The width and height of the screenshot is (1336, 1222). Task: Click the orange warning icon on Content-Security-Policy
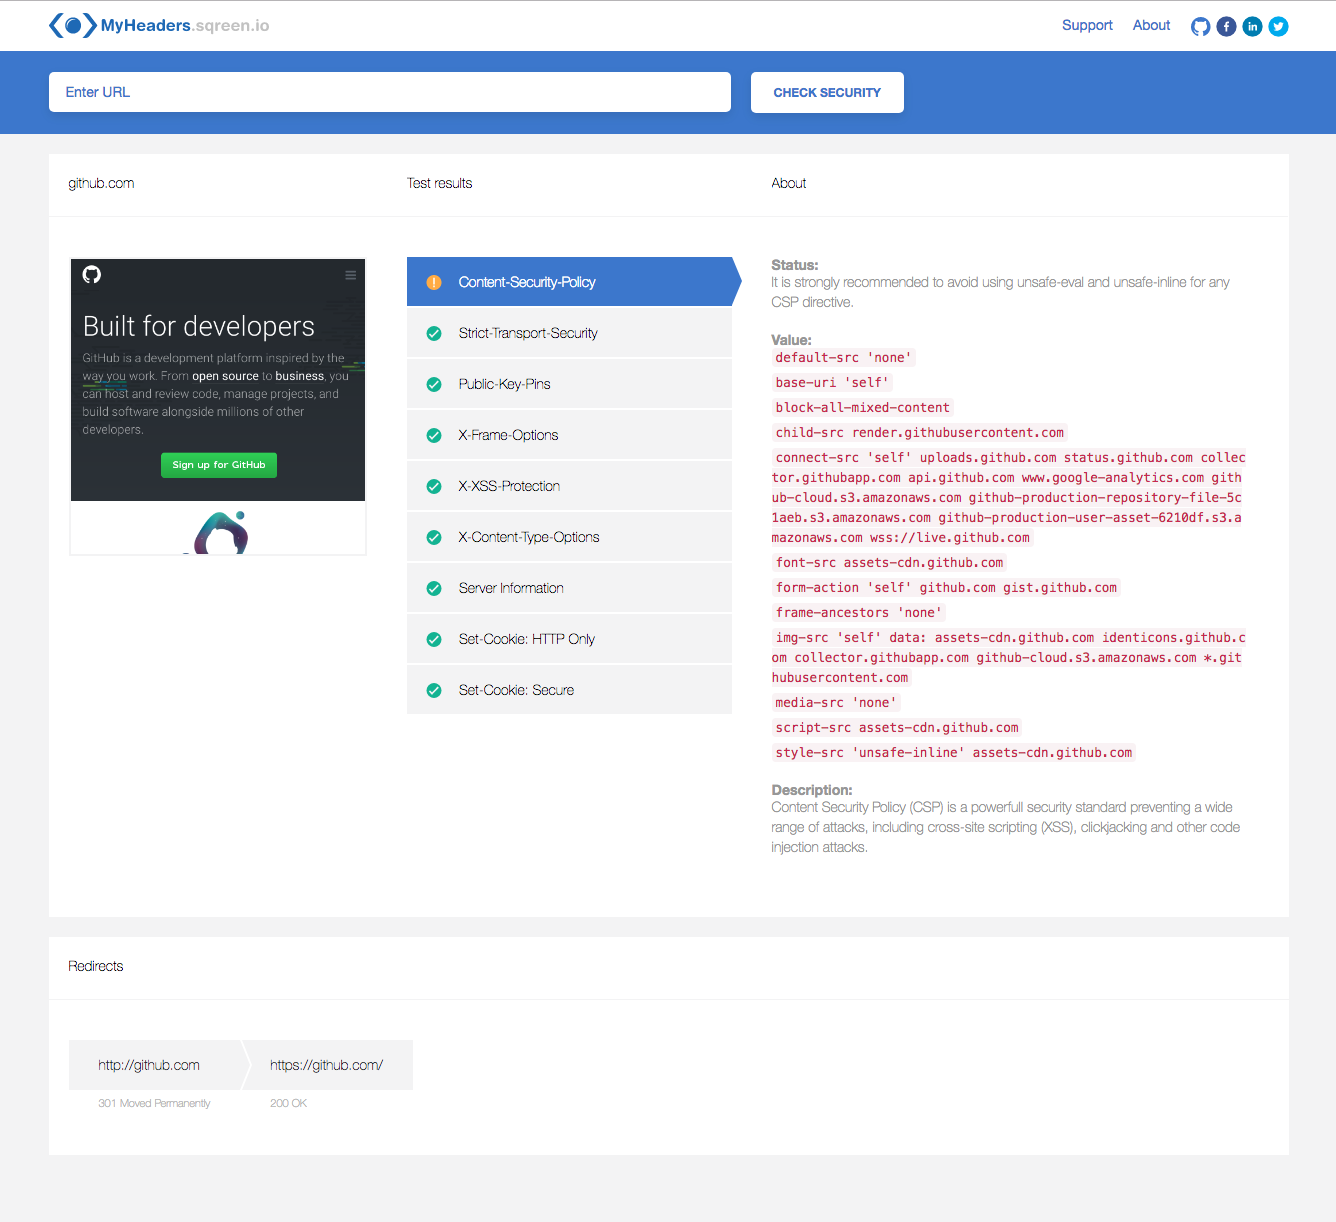[434, 282]
